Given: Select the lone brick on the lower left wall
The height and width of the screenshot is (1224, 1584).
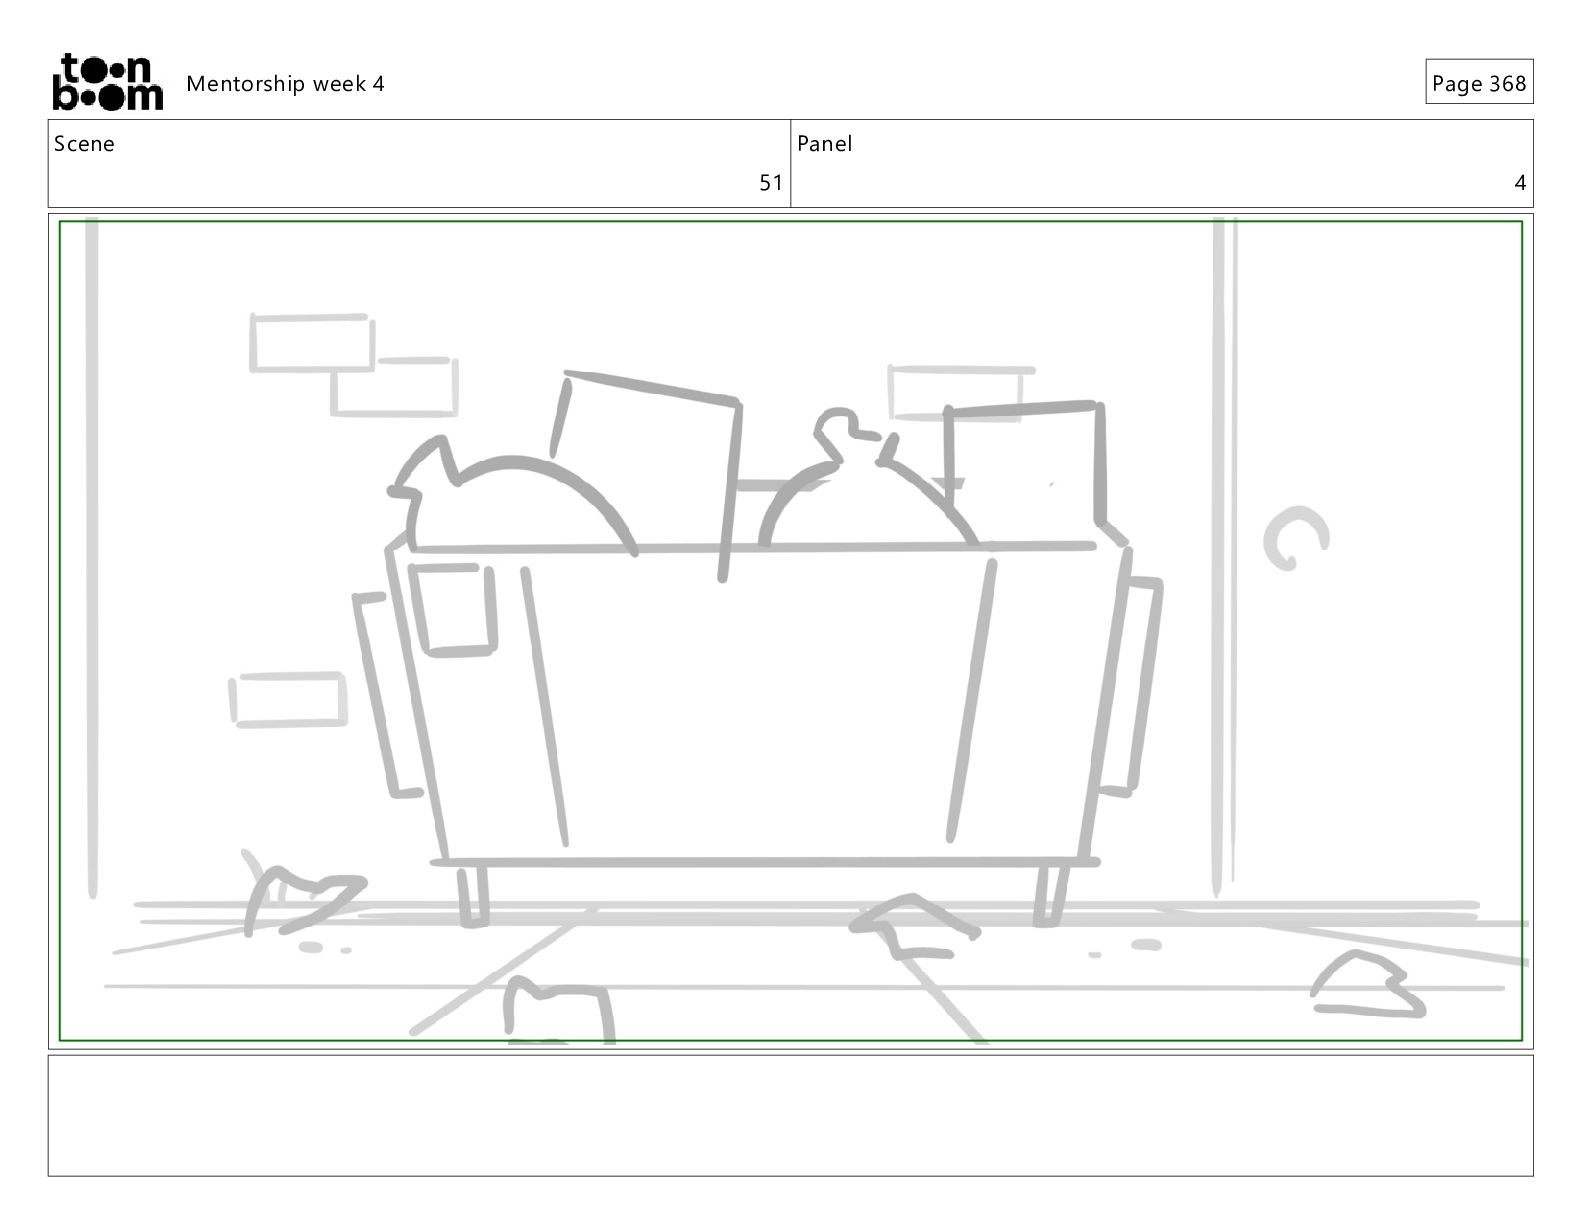Looking at the screenshot, I should (x=289, y=698).
